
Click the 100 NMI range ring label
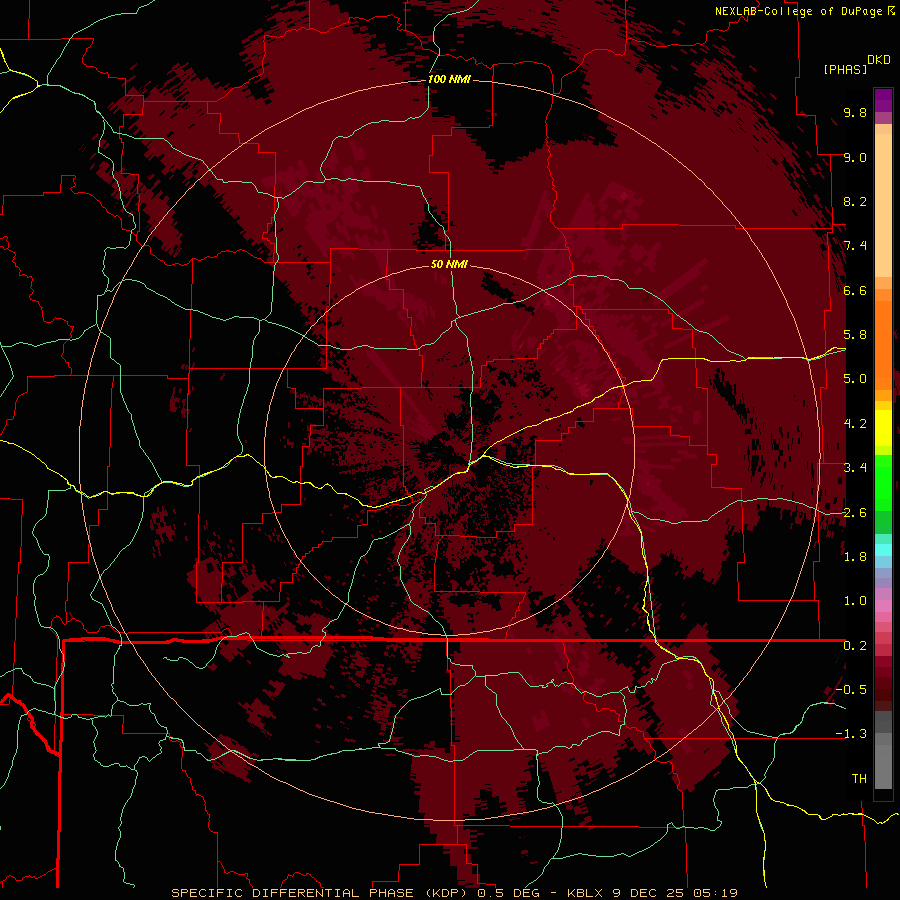coord(449,79)
